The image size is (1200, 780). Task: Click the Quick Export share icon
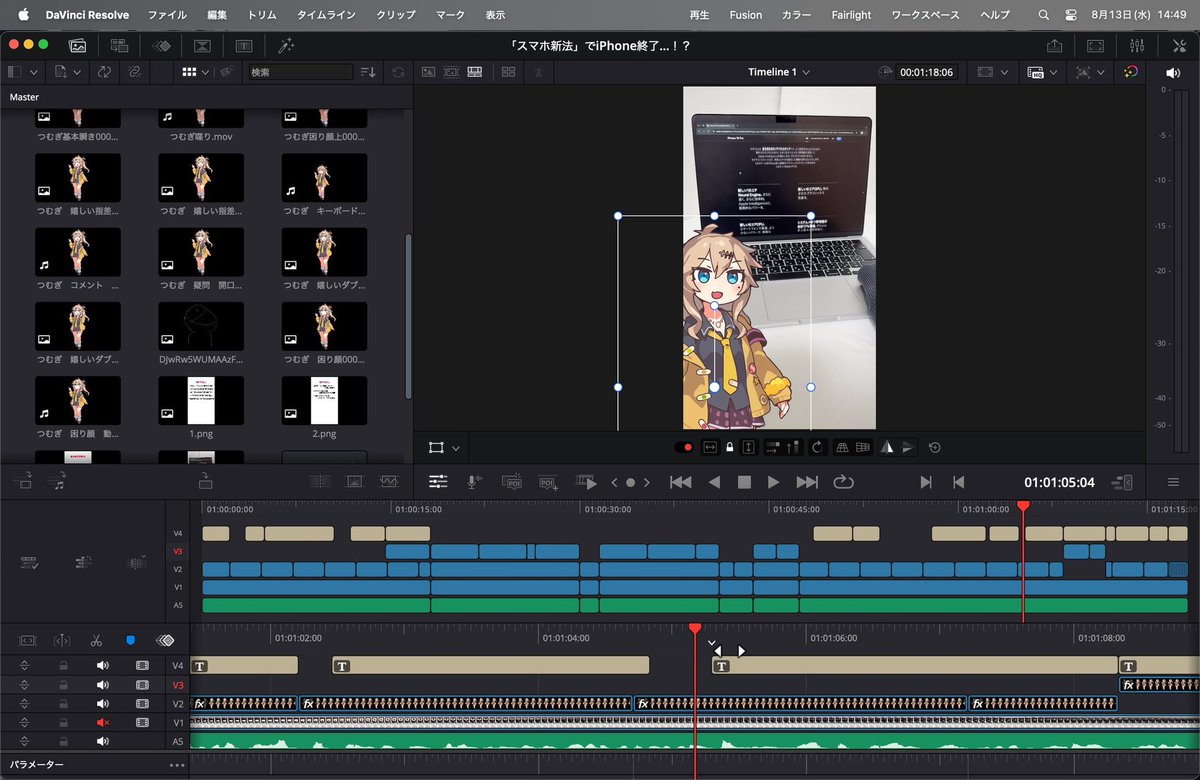[x=1054, y=46]
